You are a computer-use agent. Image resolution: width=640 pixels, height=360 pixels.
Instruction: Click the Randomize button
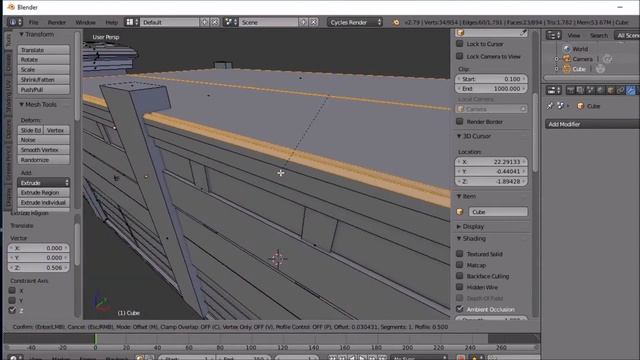point(43,160)
